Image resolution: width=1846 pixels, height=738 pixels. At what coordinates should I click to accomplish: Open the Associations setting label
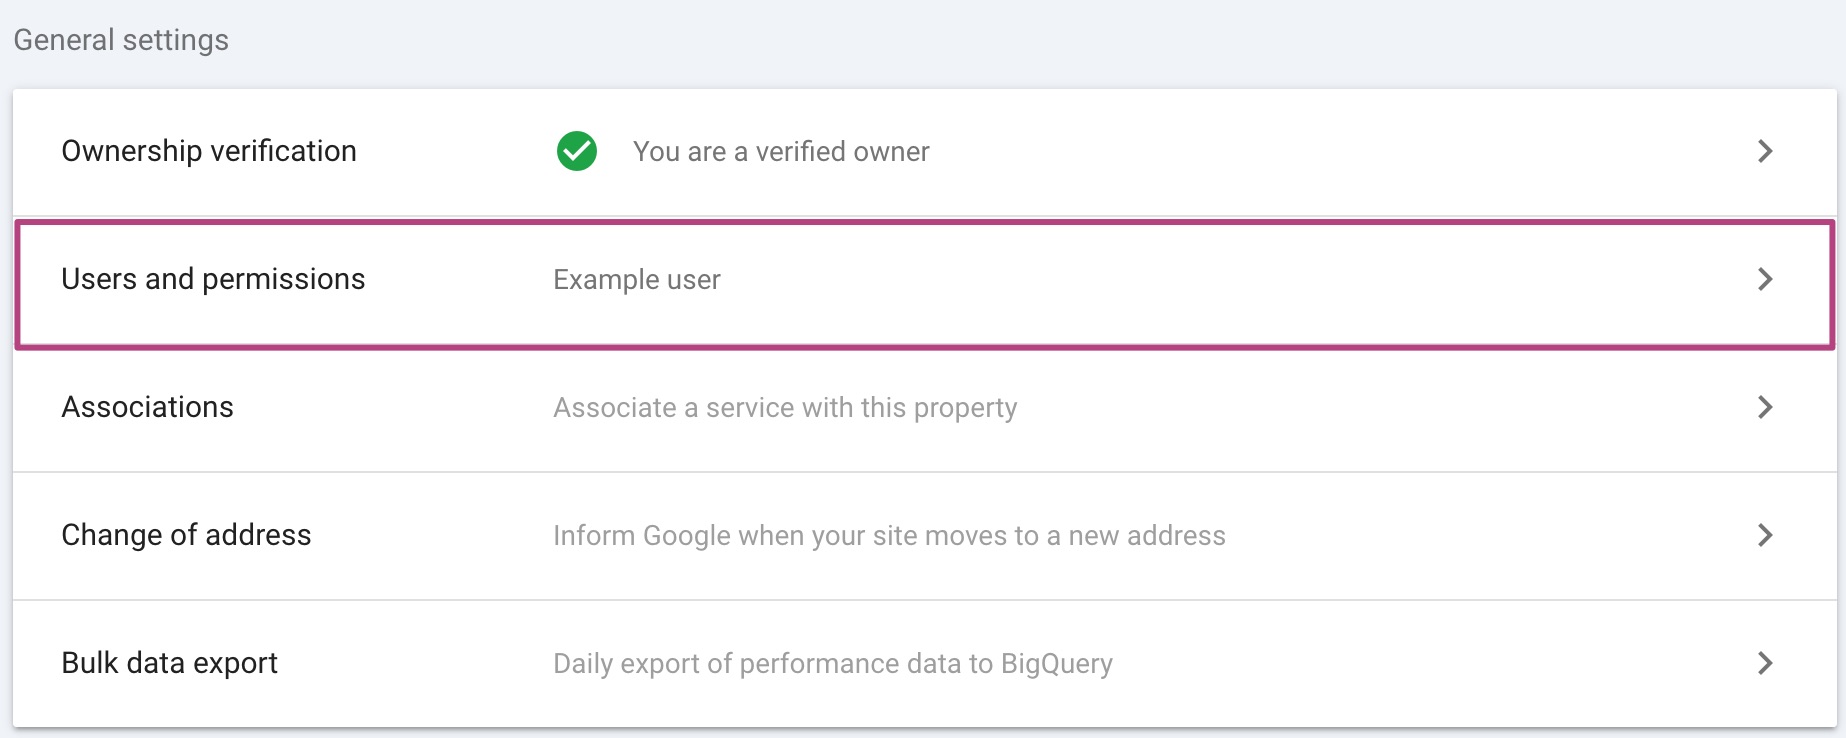tap(147, 407)
